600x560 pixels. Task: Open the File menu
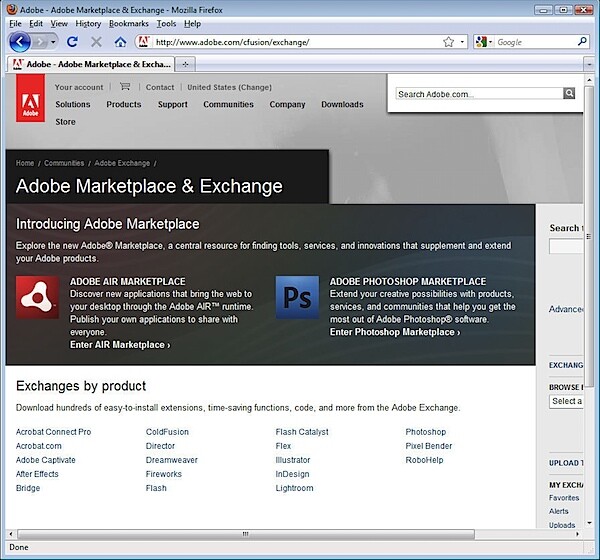pyautogui.click(x=15, y=24)
